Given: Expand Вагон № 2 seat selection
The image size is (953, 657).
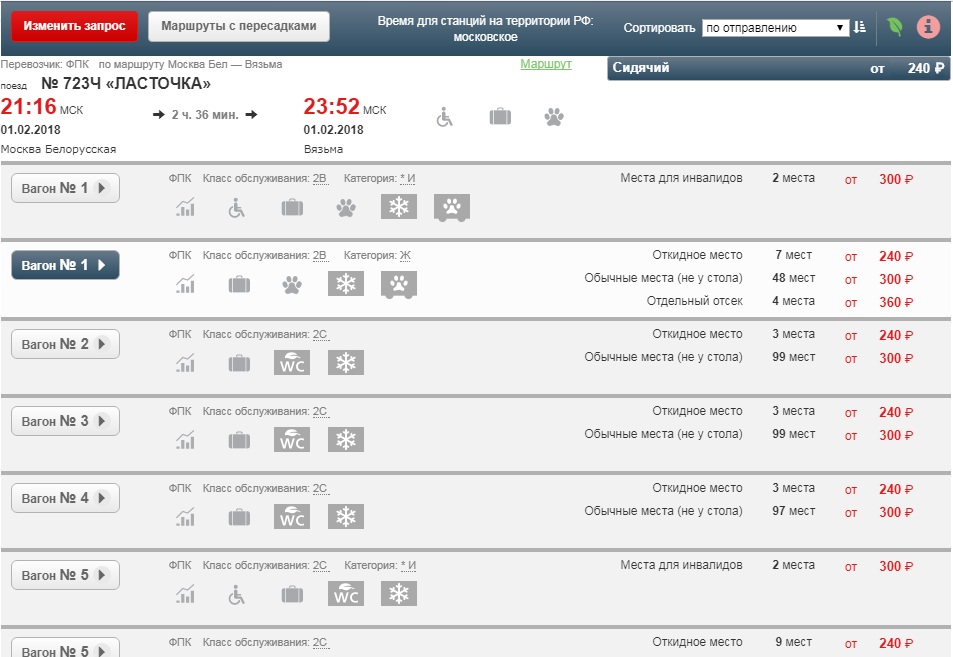Looking at the screenshot, I should pos(65,345).
